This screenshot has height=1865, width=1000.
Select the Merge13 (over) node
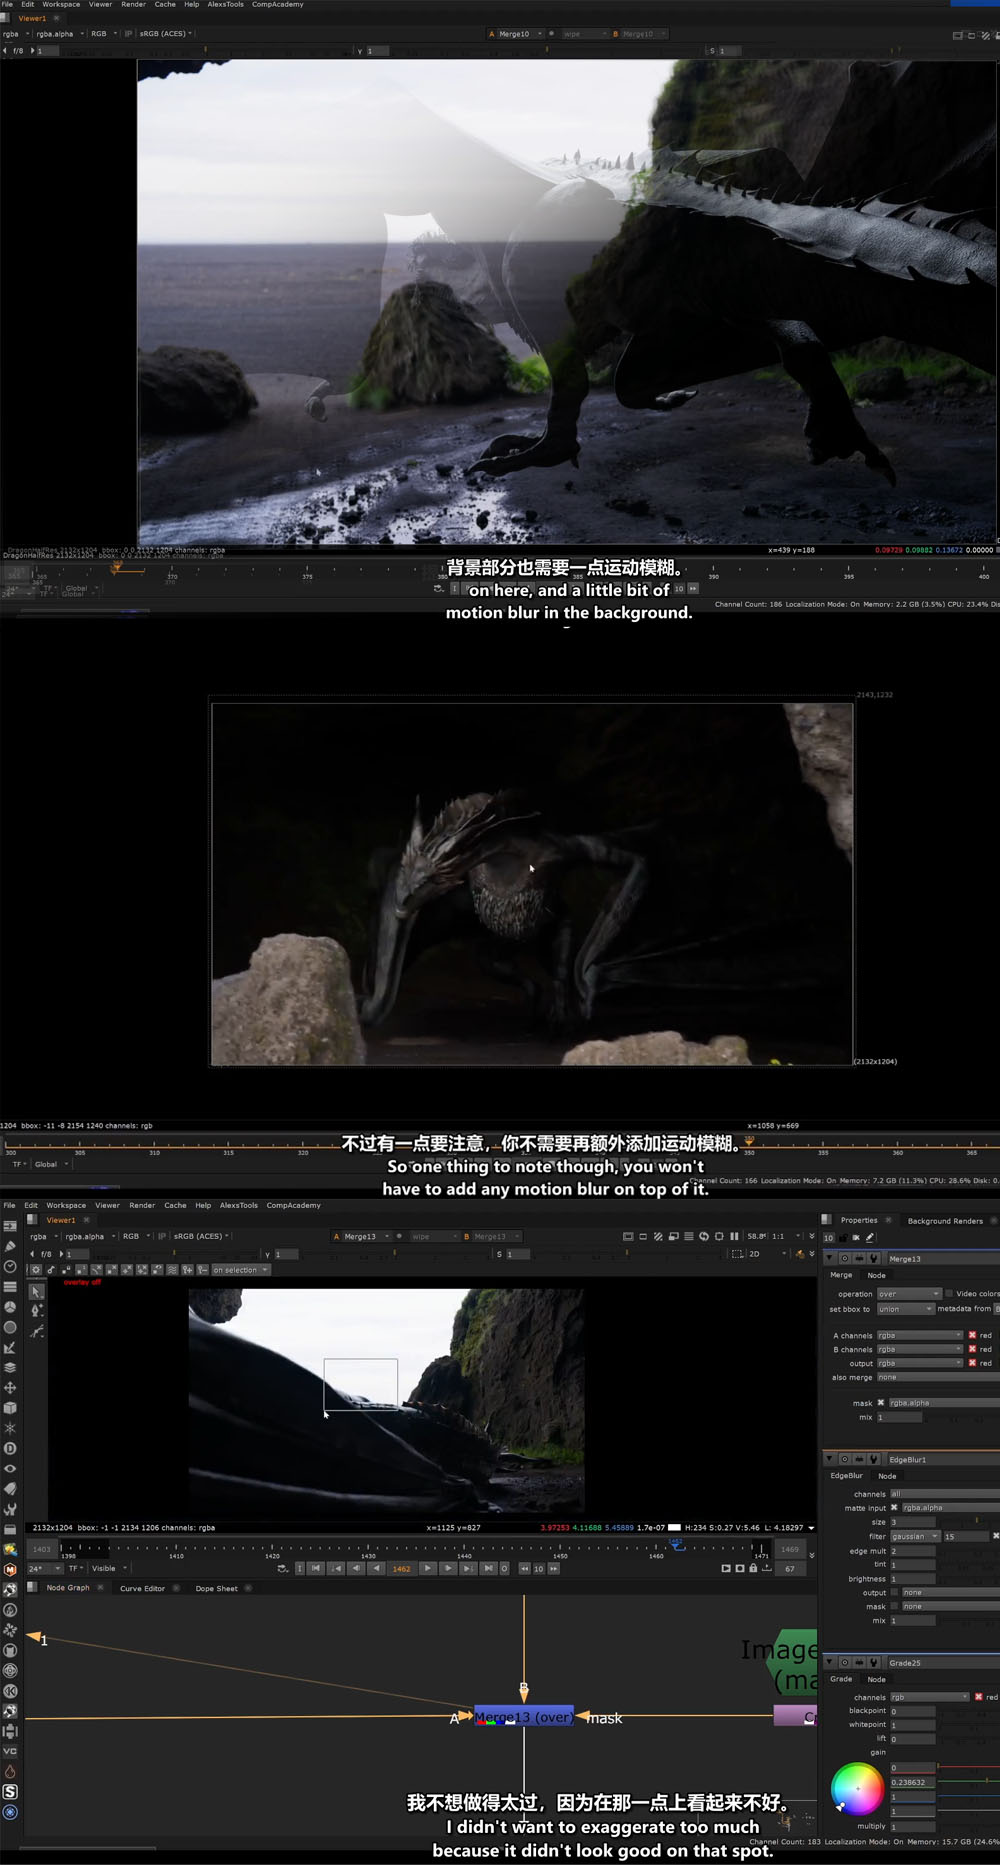[523, 1717]
